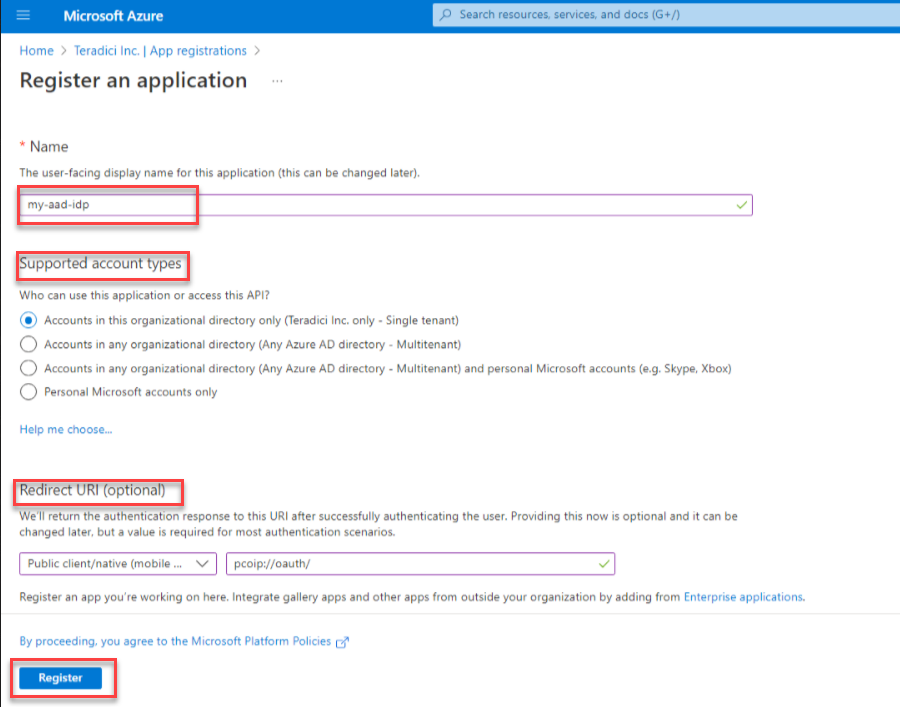Open the ellipsis more options menu

click(277, 81)
